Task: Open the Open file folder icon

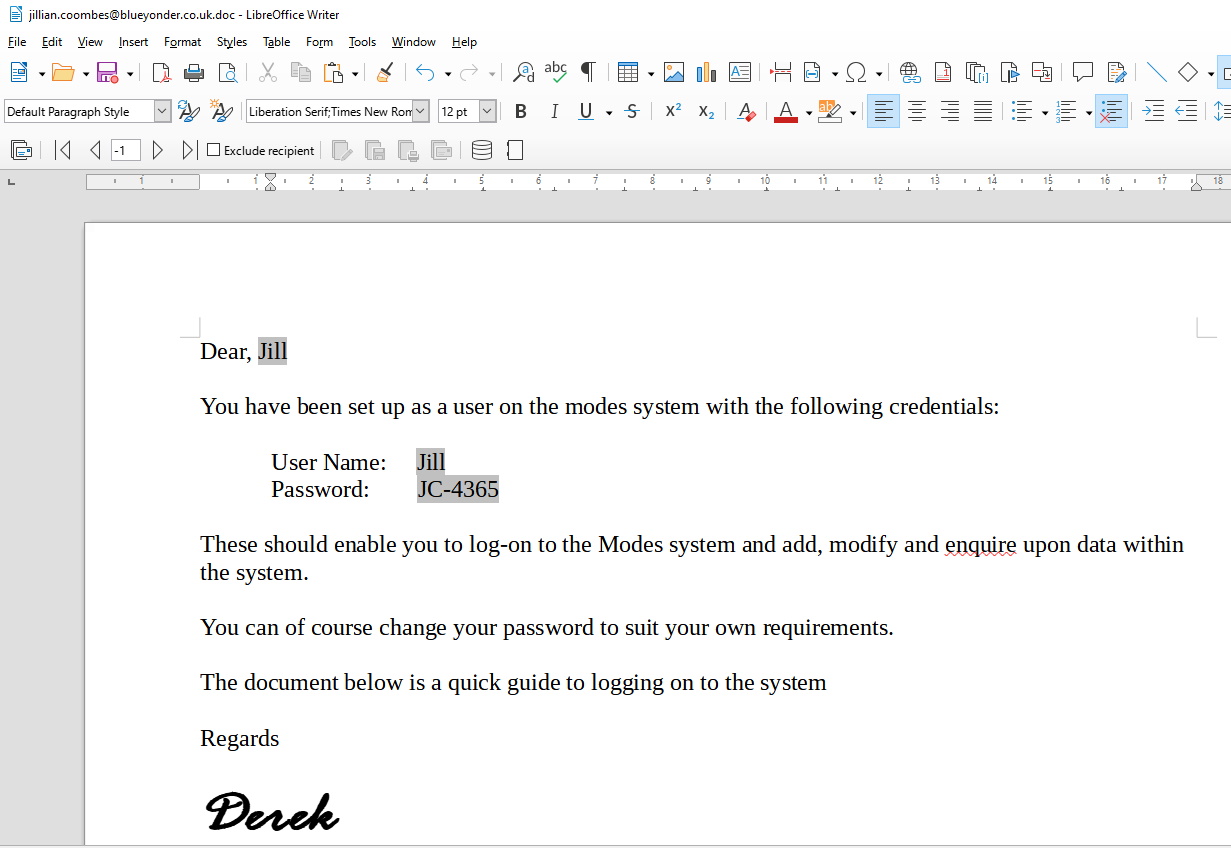Action: pyautogui.click(x=63, y=73)
